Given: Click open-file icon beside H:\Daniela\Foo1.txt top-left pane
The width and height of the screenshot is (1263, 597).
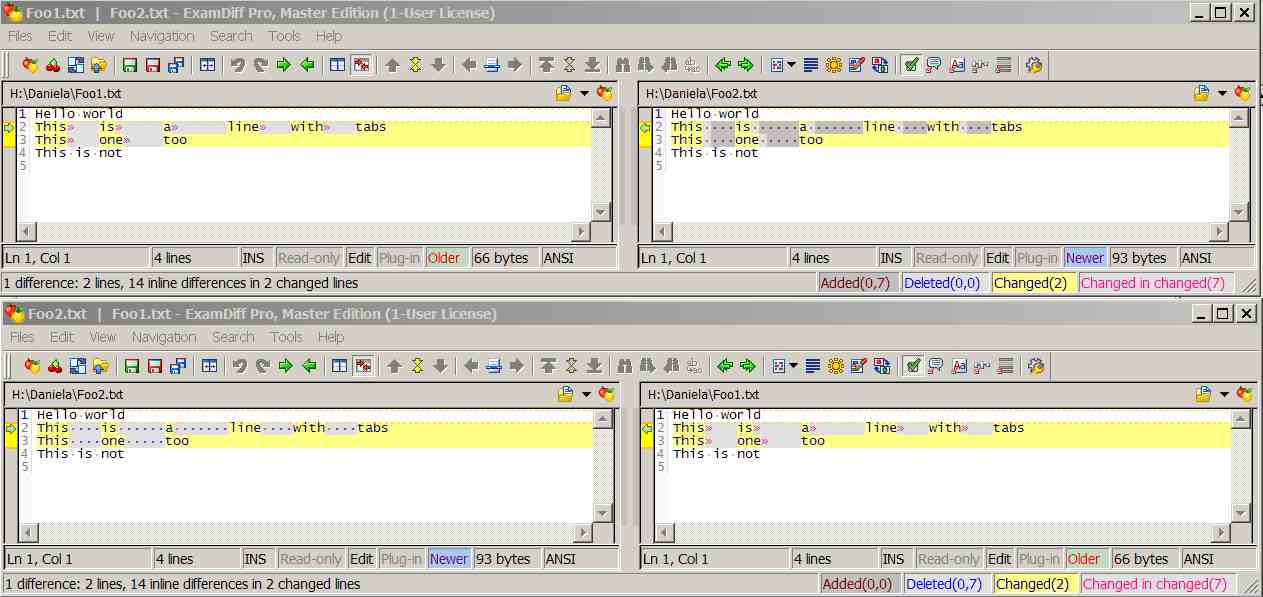Looking at the screenshot, I should click(x=564, y=93).
